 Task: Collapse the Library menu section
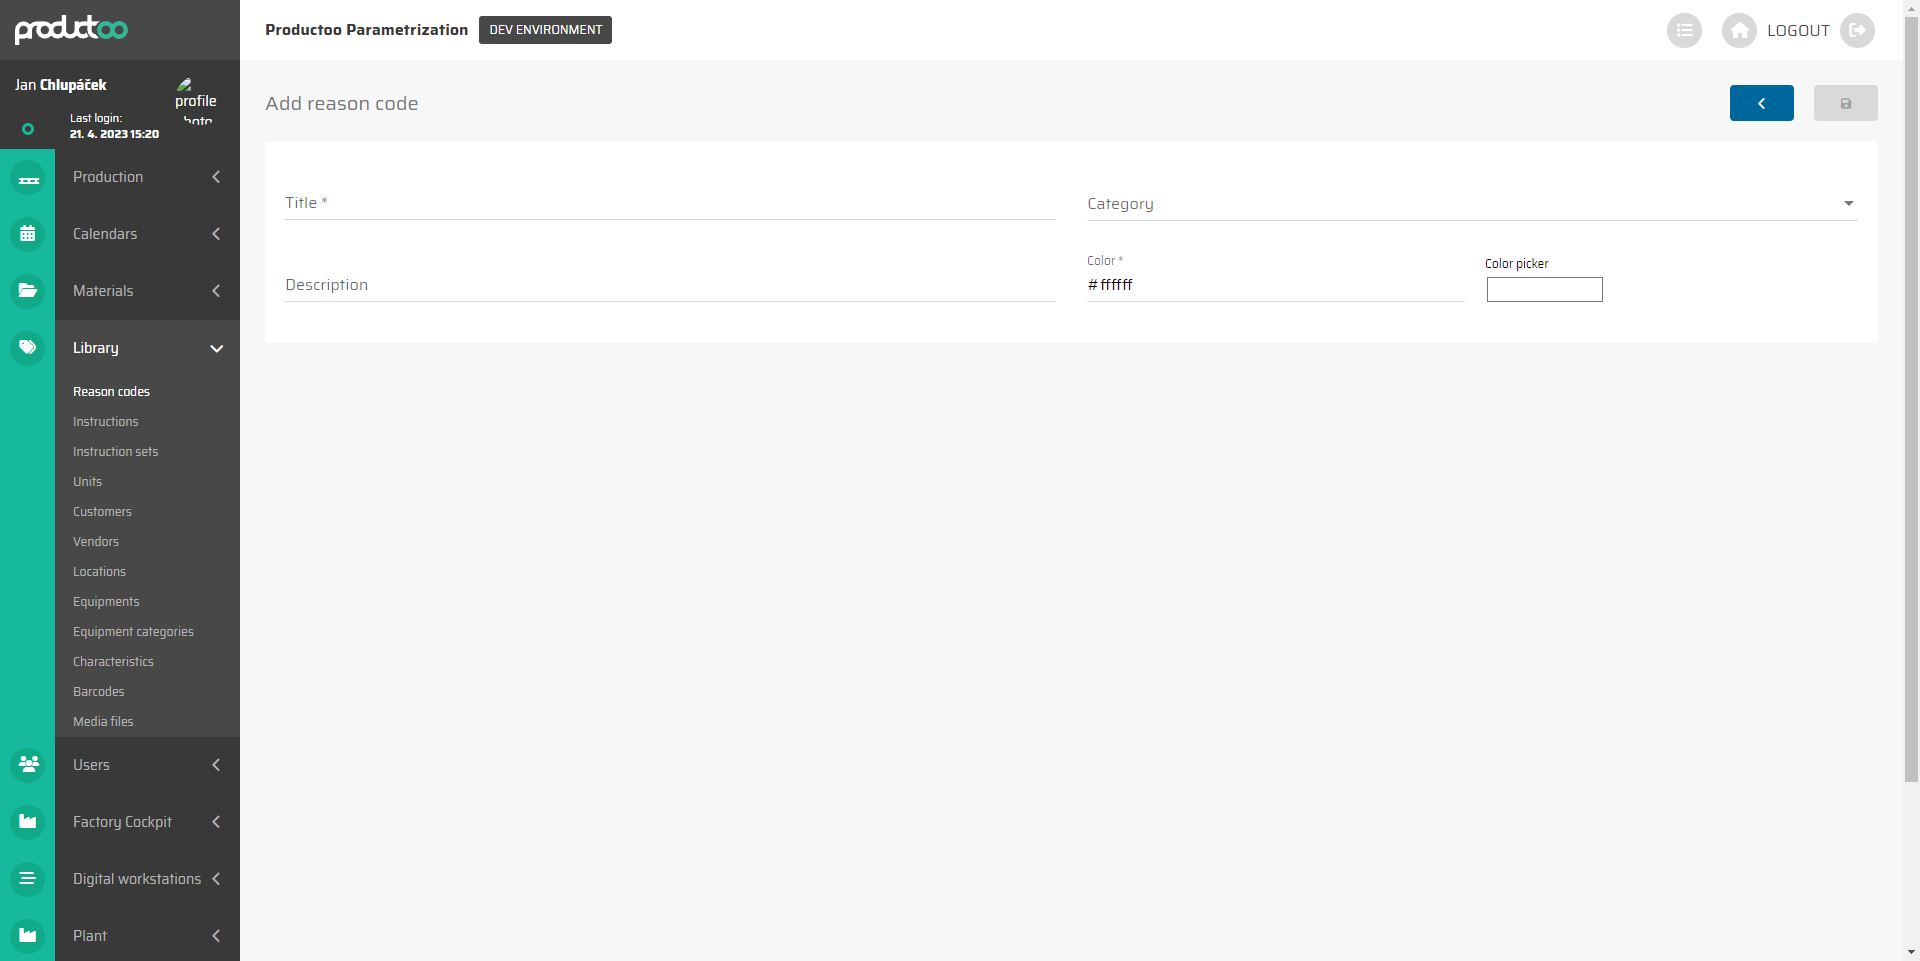216,348
